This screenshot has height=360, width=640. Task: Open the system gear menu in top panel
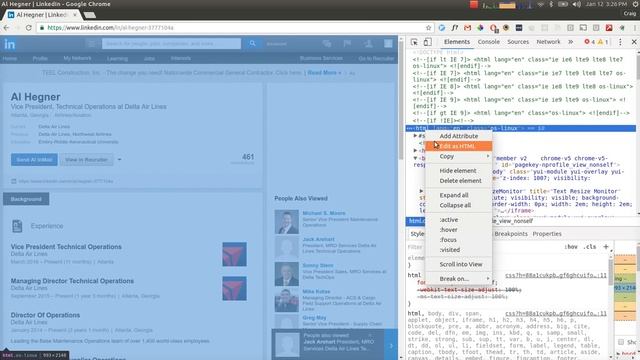coord(636,4)
